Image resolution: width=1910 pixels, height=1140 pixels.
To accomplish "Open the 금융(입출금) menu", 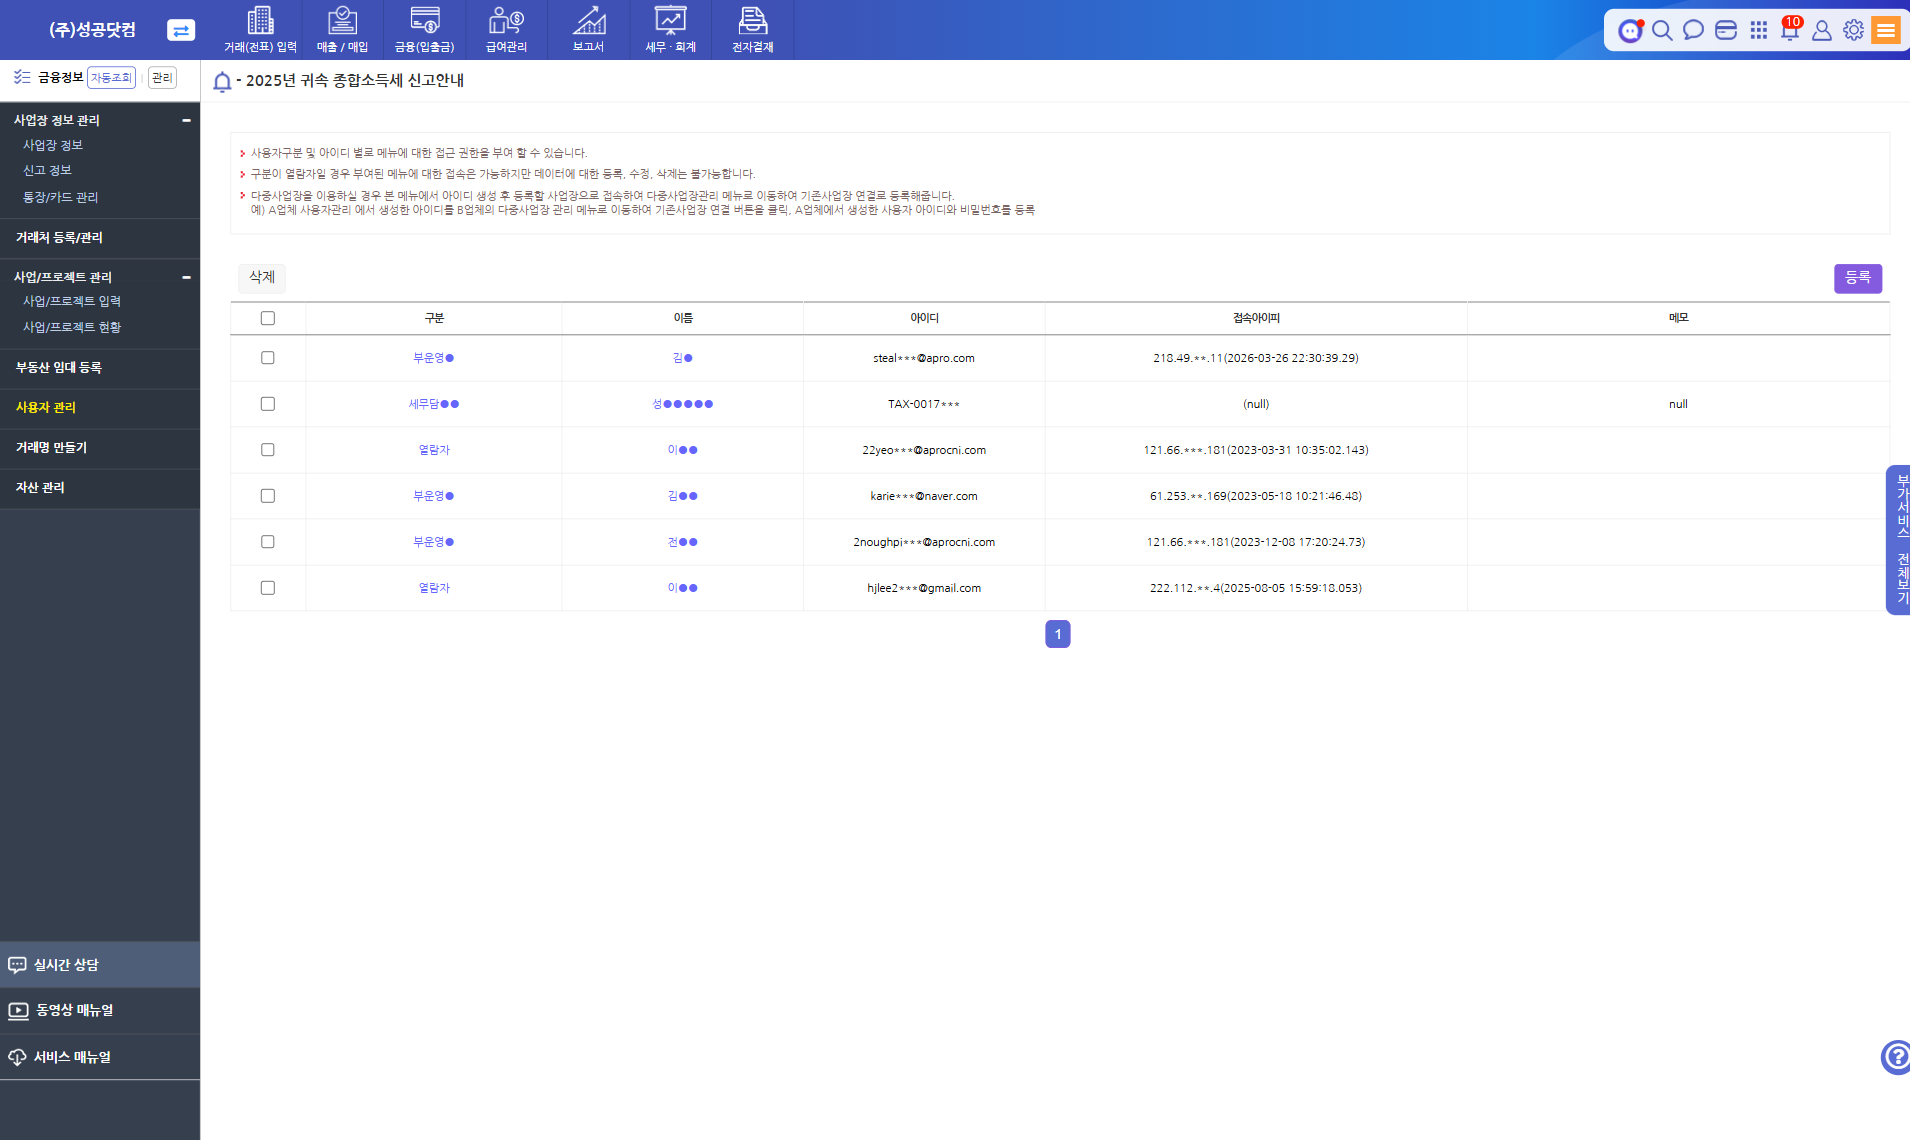I will point(424,30).
